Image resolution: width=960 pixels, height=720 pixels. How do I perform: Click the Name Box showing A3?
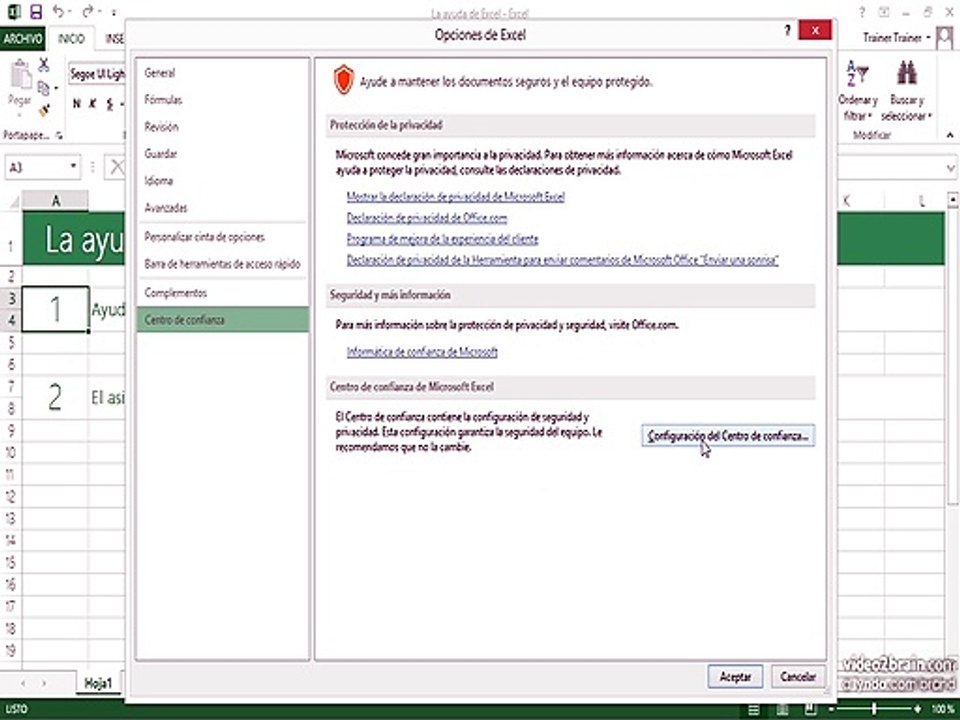tap(43, 167)
